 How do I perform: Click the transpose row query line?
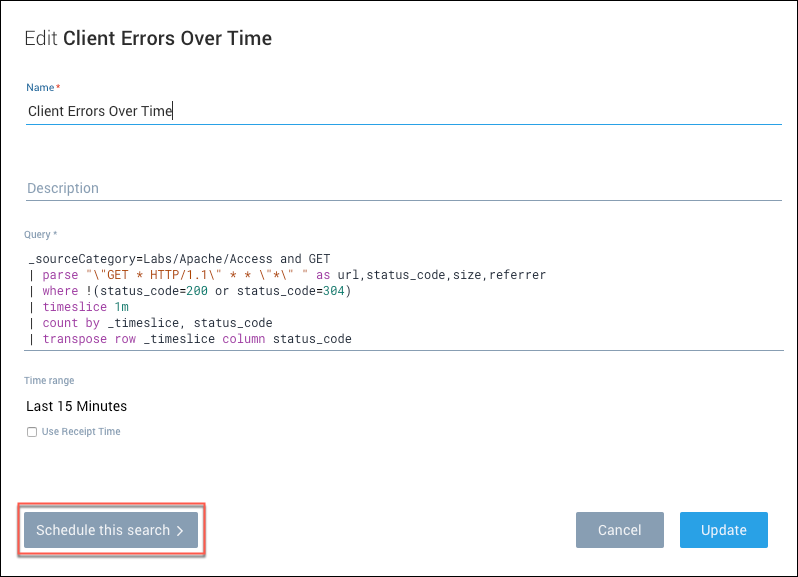click(196, 339)
